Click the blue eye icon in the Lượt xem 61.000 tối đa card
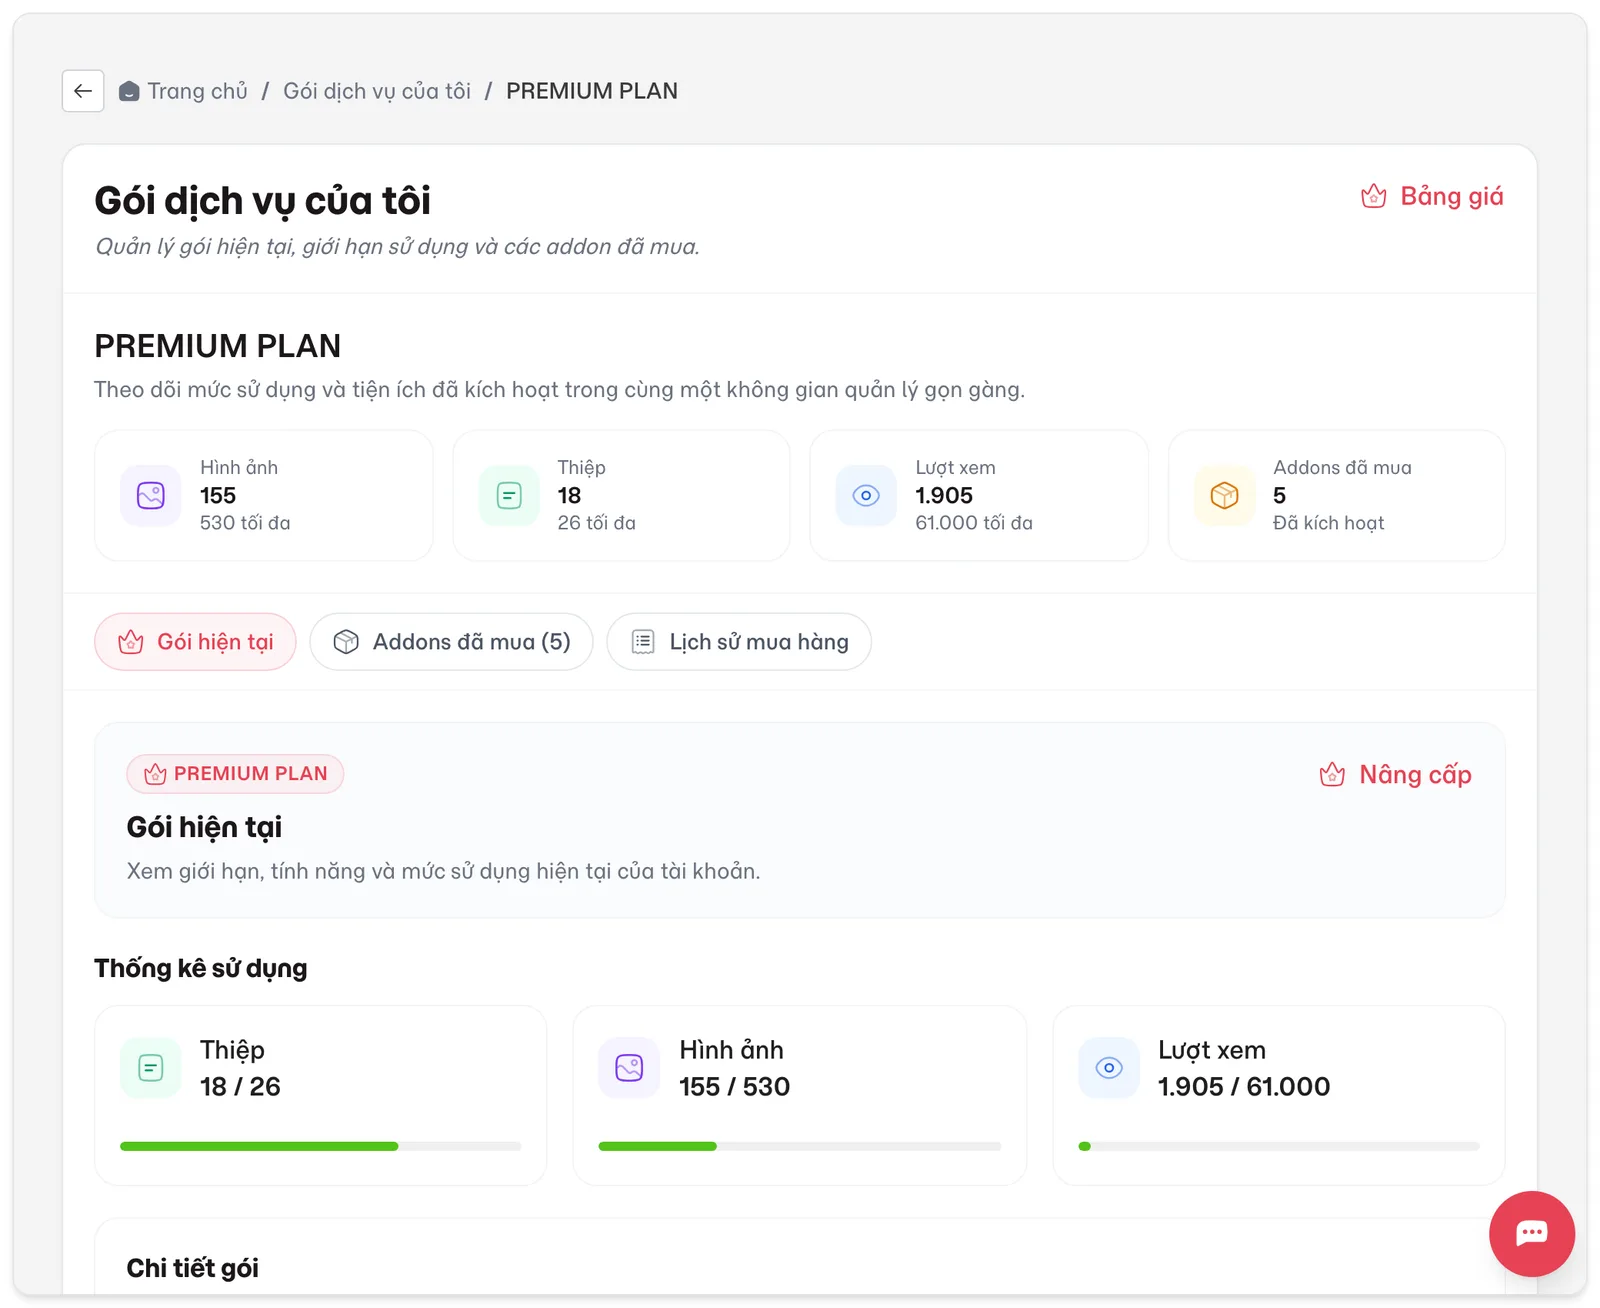Image resolution: width=1600 pixels, height=1308 pixels. pos(866,495)
